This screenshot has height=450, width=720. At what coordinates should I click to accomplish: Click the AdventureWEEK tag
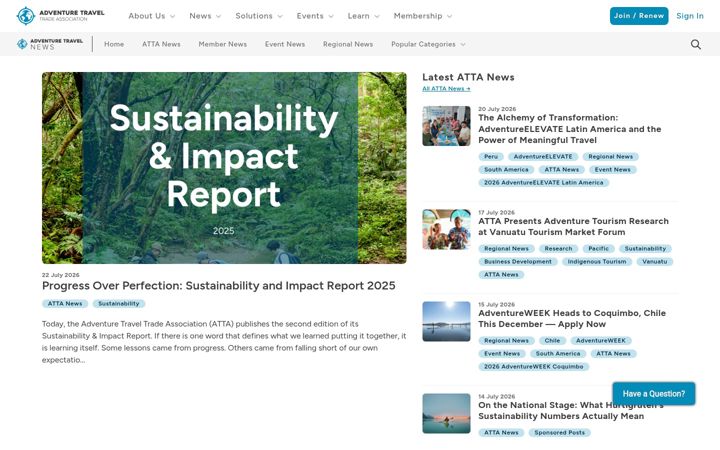601,341
